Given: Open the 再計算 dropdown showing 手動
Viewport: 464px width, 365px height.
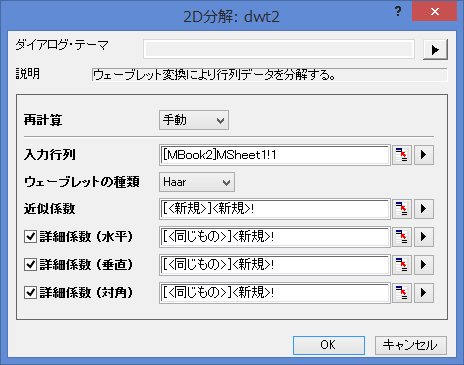Looking at the screenshot, I should click(x=194, y=120).
